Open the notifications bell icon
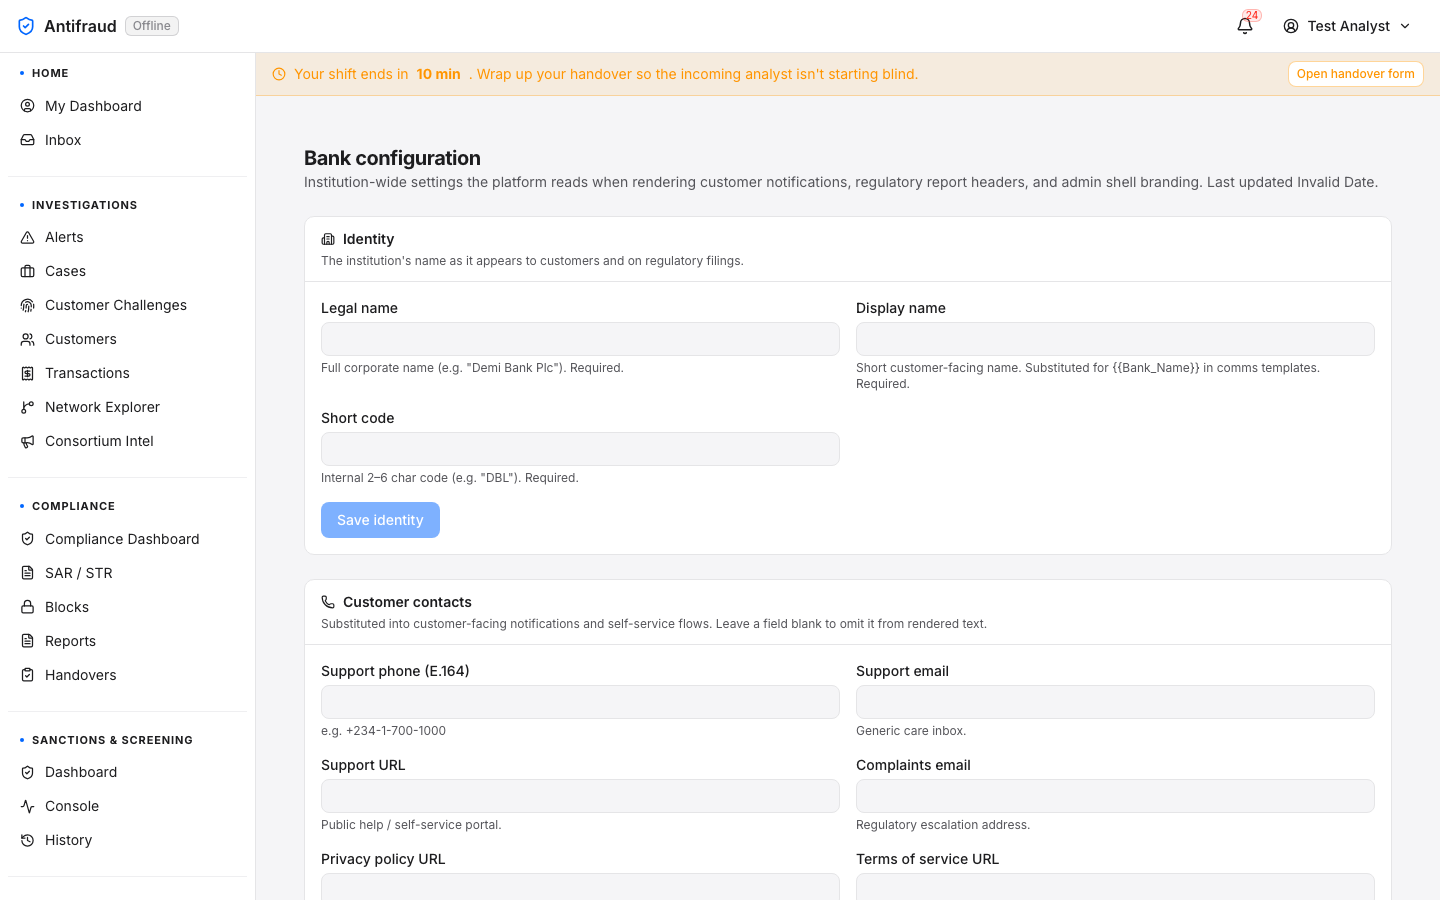 coord(1245,26)
